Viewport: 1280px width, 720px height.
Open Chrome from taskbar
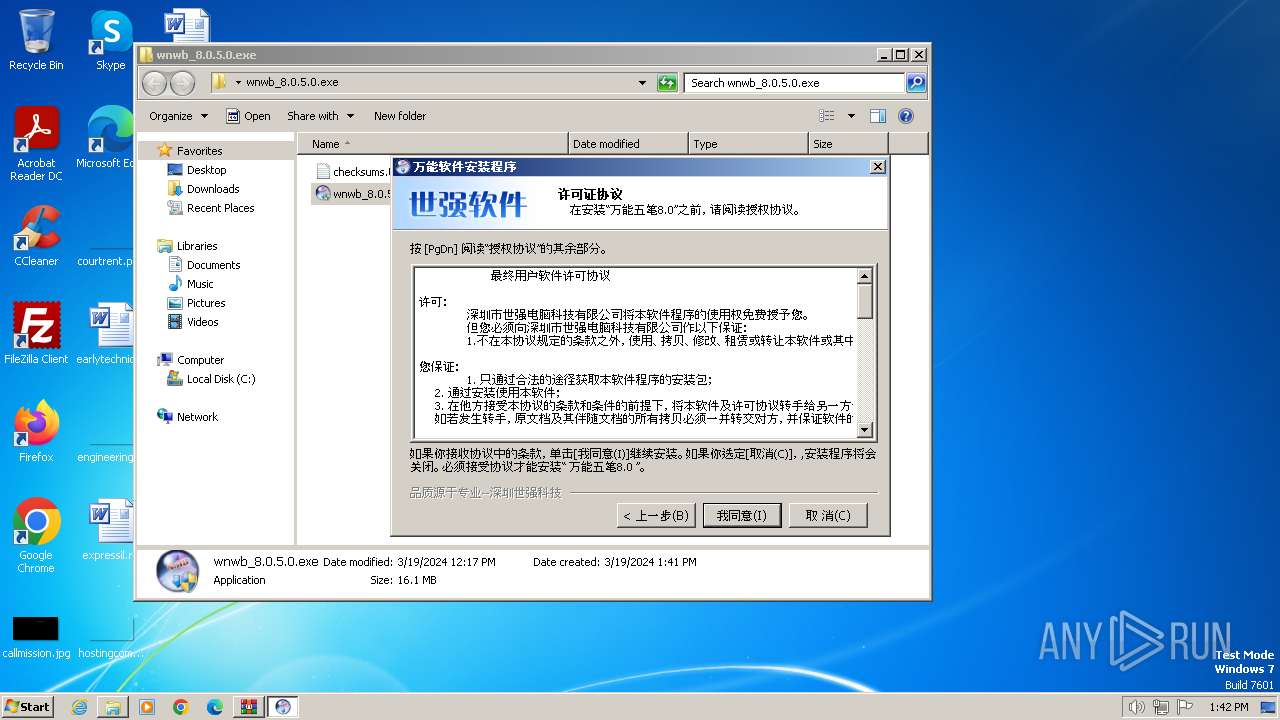pyautogui.click(x=181, y=707)
